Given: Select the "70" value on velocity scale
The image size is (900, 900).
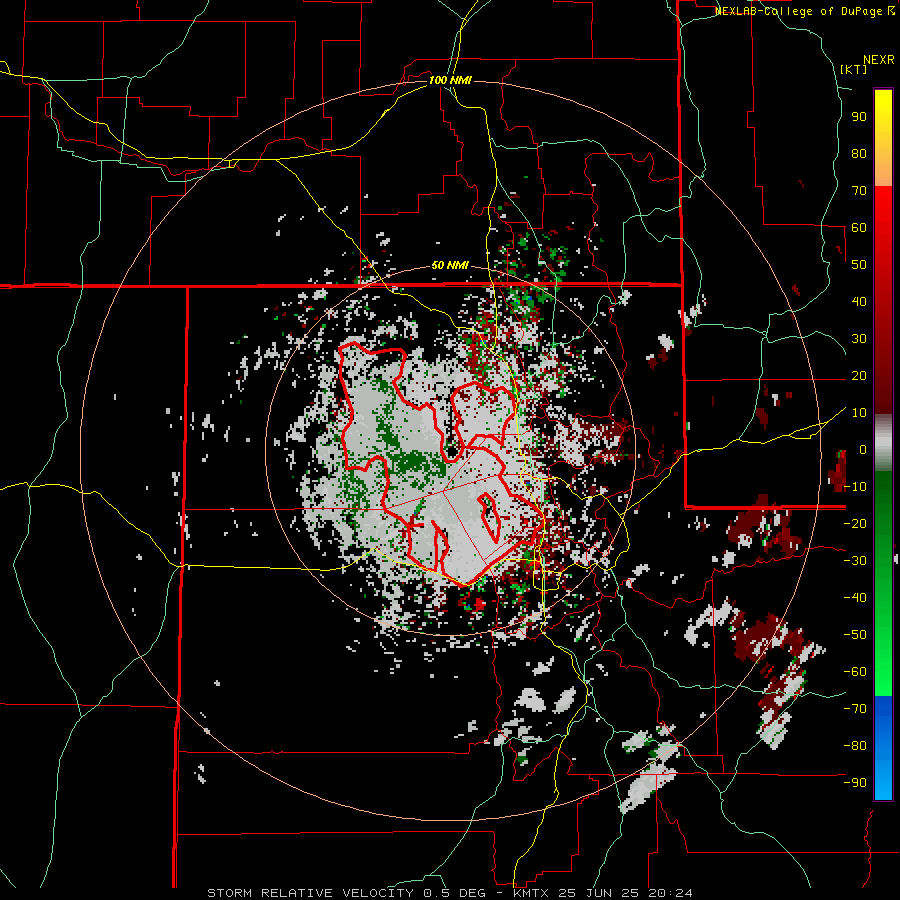Looking at the screenshot, I should click(x=859, y=191).
